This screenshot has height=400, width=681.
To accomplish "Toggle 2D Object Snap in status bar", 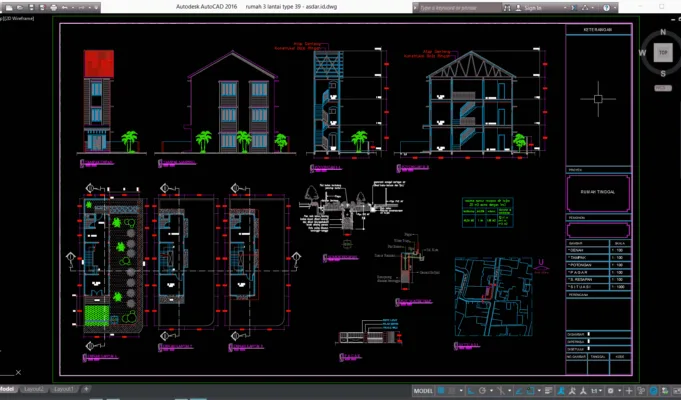I will [530, 391].
